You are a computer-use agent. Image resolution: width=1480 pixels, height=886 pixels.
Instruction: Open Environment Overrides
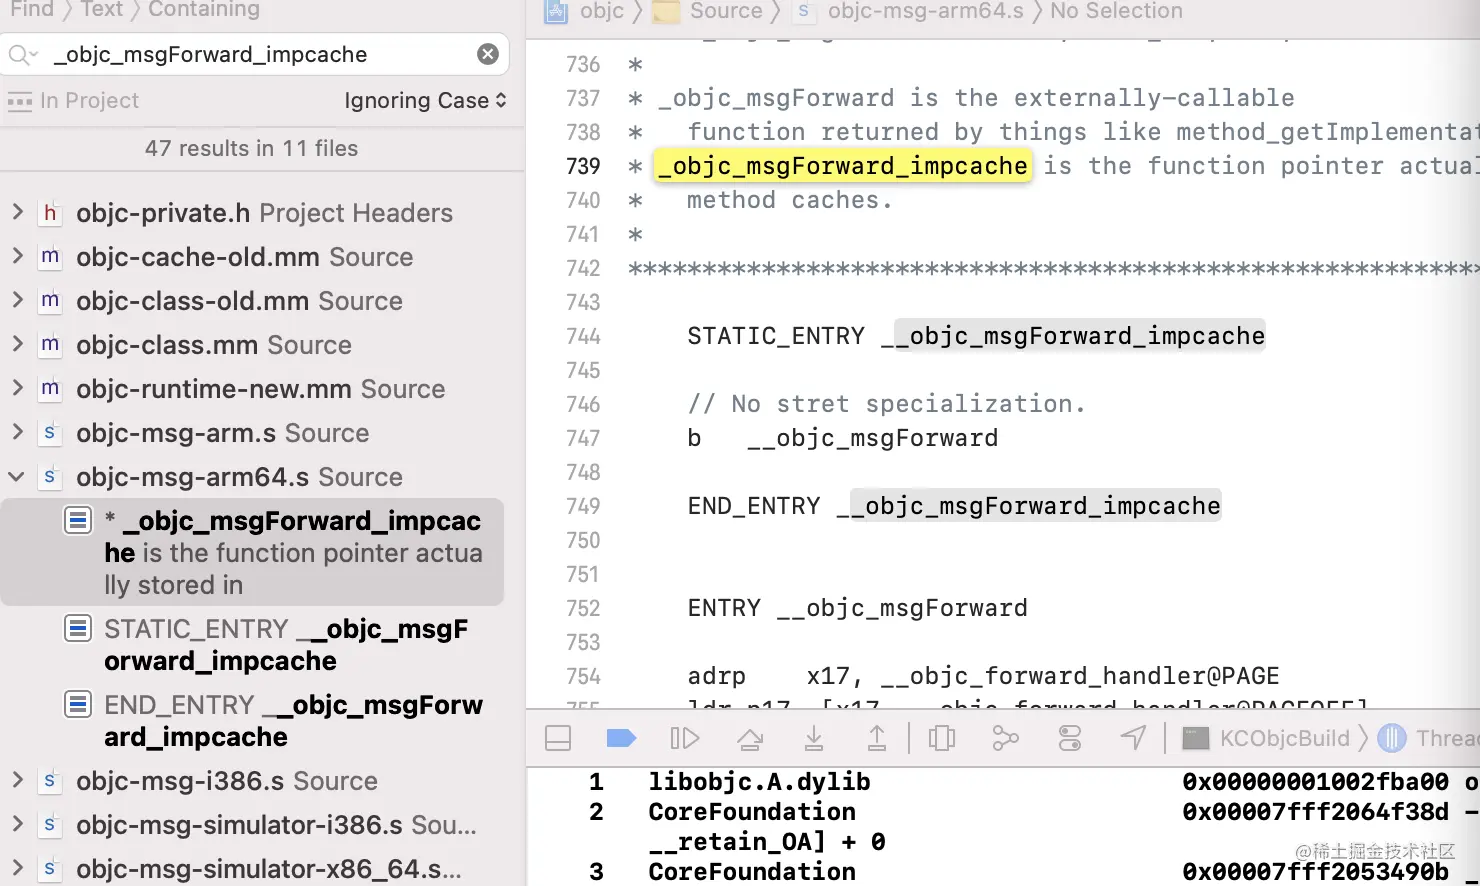(1070, 739)
